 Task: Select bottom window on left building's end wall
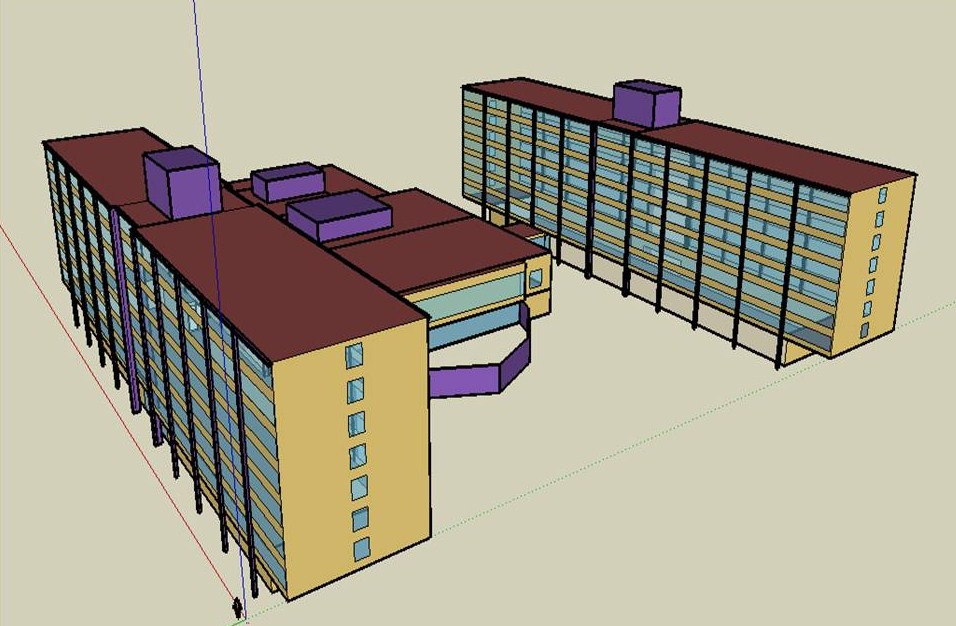coord(361,548)
